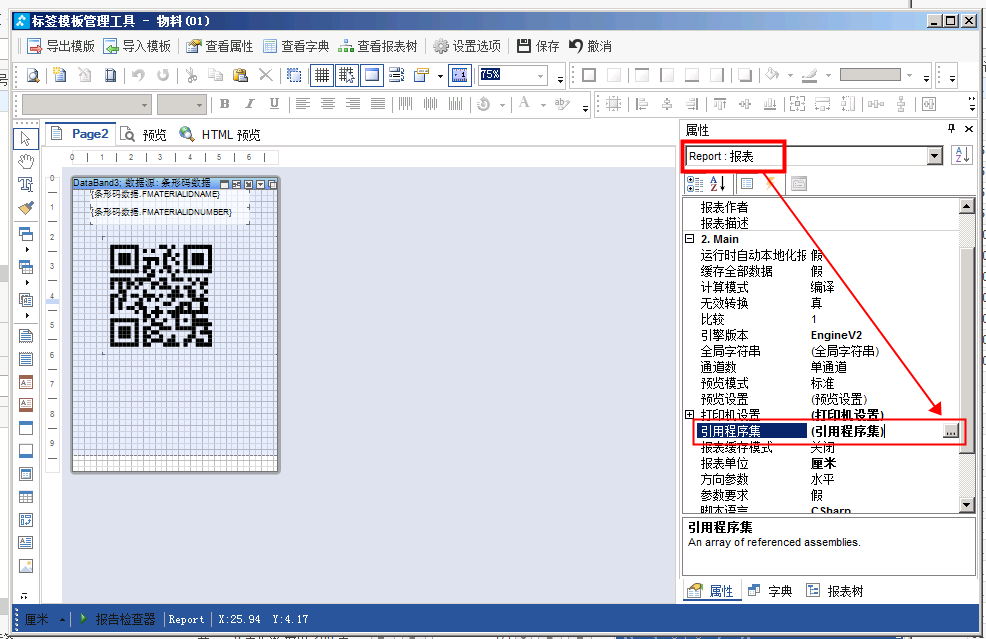Switch to the 预览 preview tab

[144, 135]
